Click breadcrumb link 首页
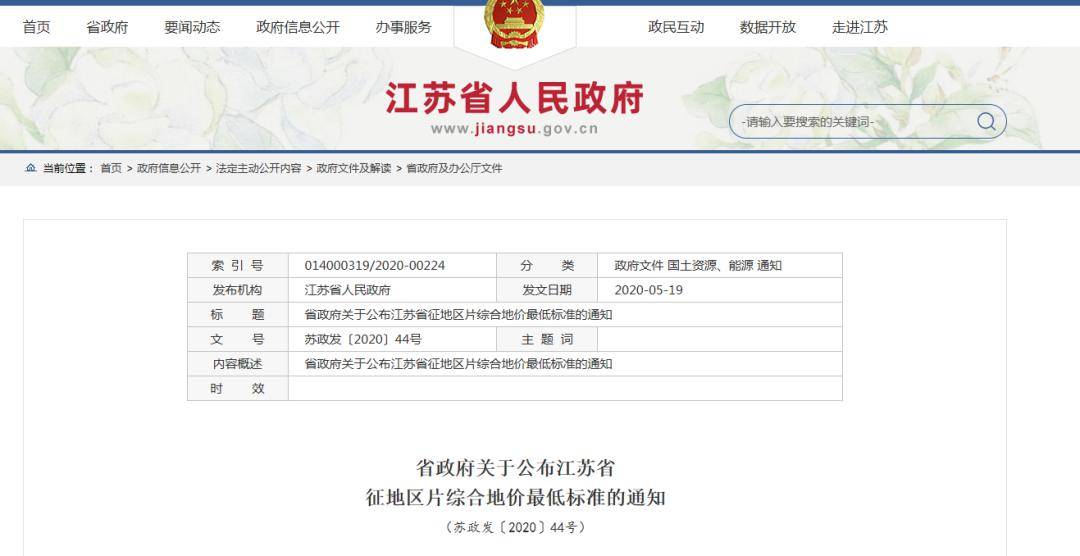 [111, 168]
